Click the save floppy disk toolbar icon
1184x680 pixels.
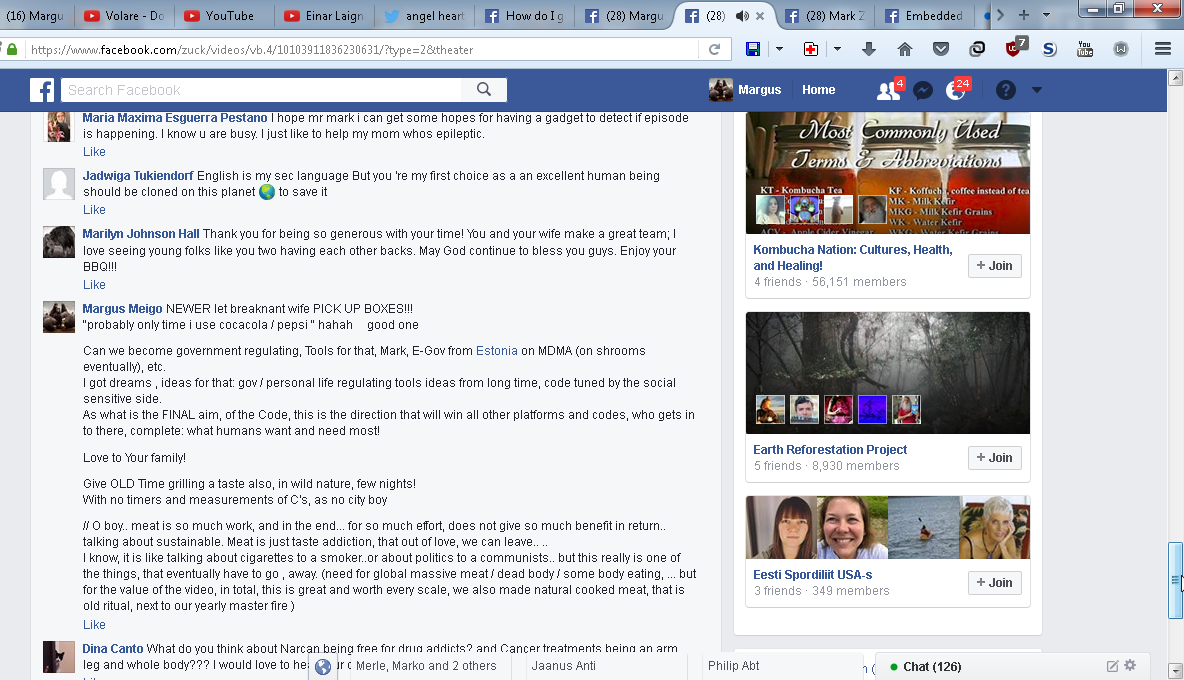tap(753, 49)
